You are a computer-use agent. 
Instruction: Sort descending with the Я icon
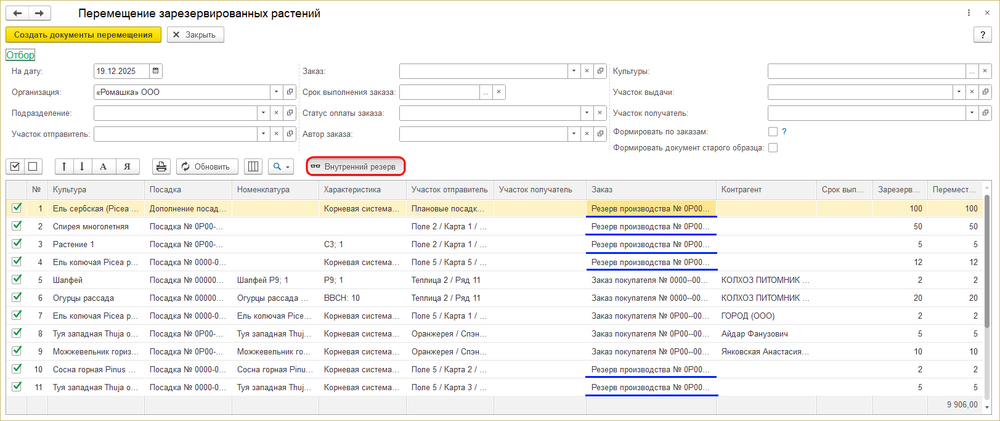tap(126, 166)
